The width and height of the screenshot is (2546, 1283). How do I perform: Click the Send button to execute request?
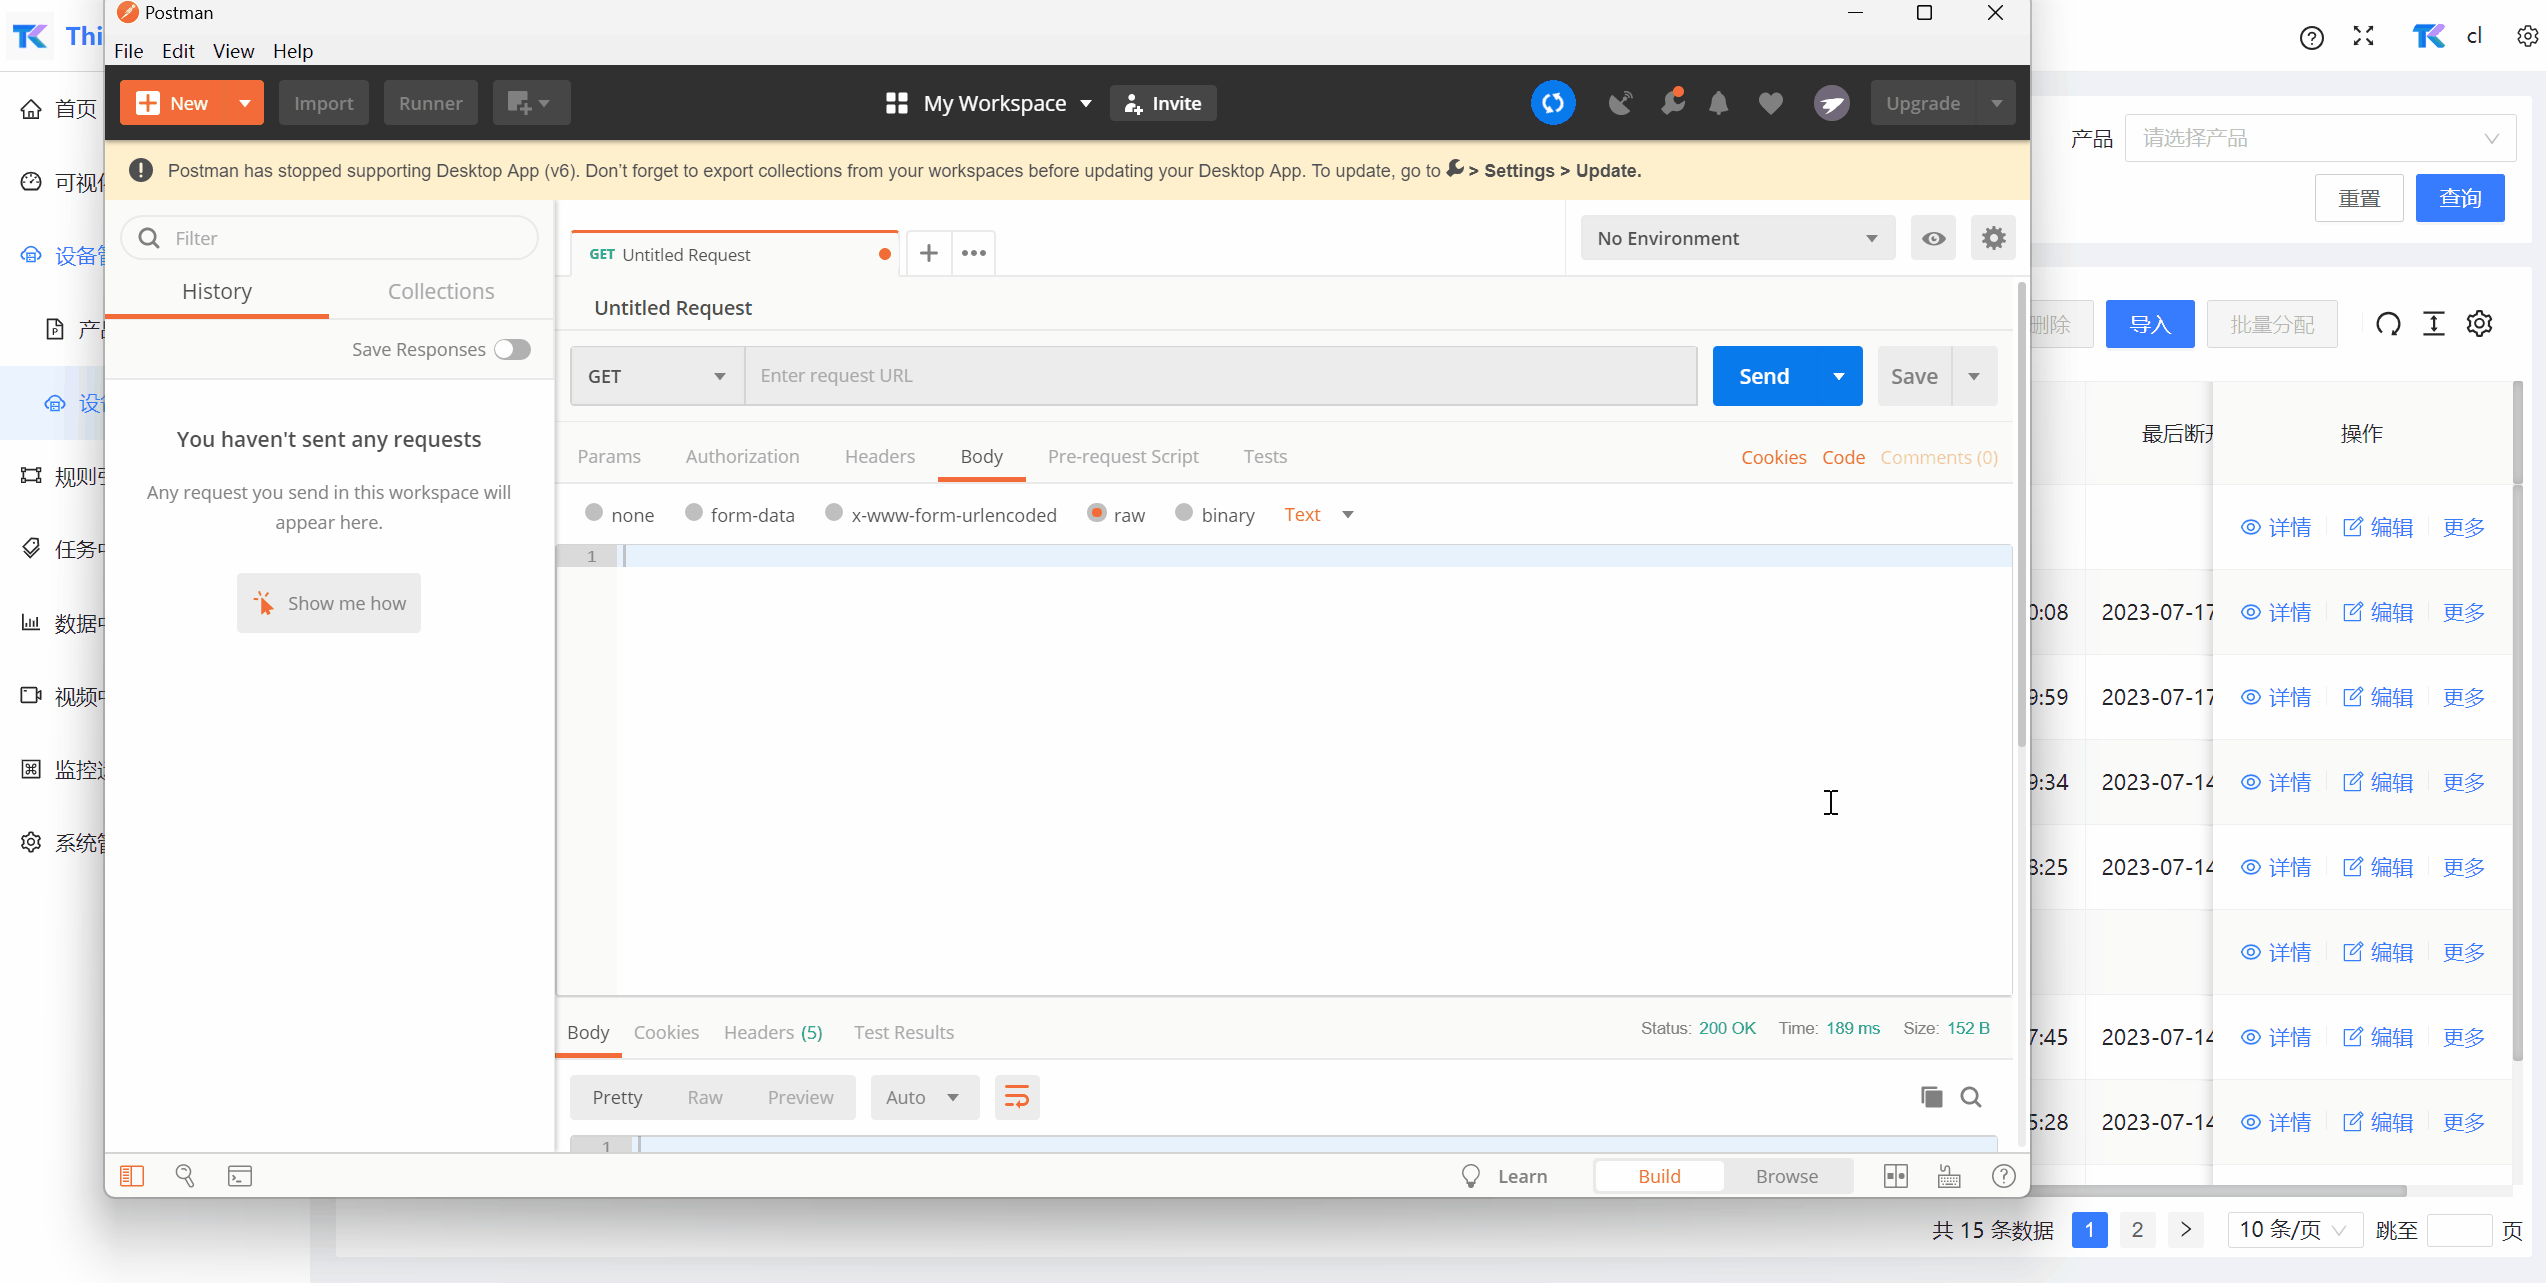(1764, 375)
